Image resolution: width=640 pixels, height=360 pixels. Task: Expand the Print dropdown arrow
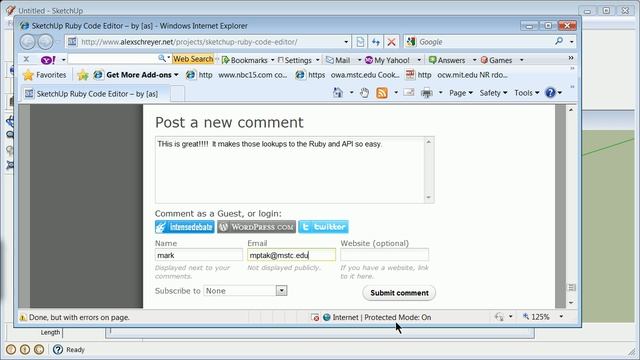[x=440, y=93]
